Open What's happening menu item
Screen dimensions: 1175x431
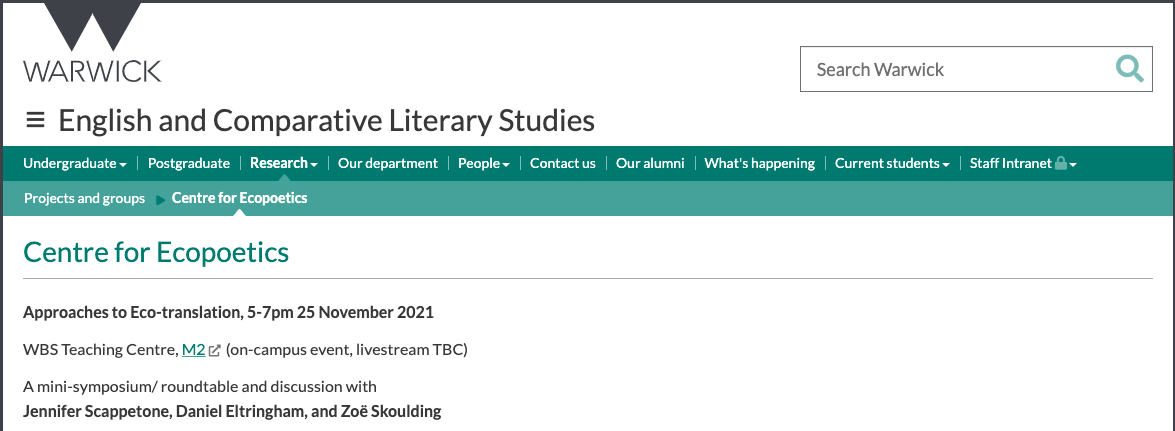coord(759,163)
